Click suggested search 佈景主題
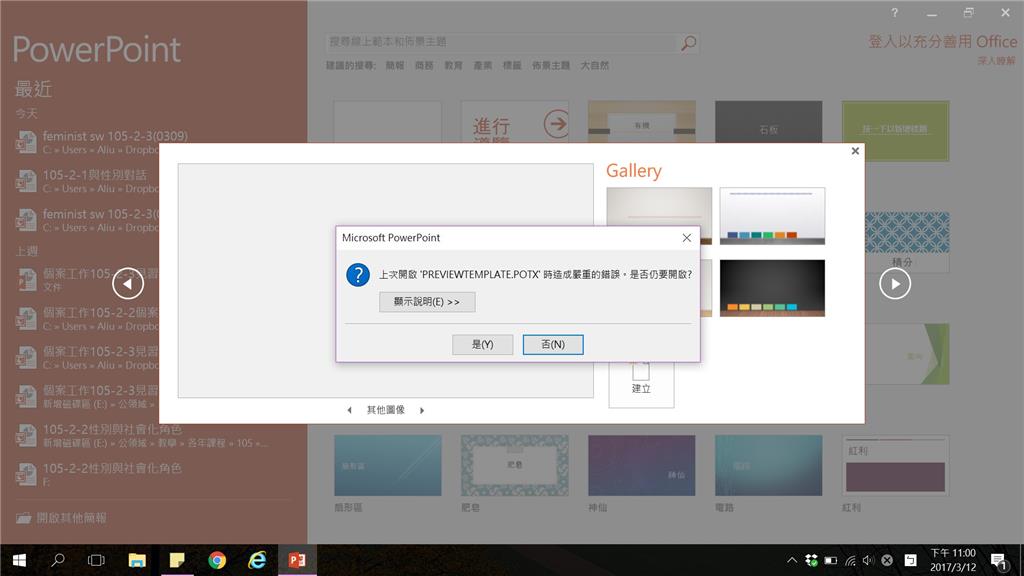This screenshot has height=576, width=1024. 551,65
